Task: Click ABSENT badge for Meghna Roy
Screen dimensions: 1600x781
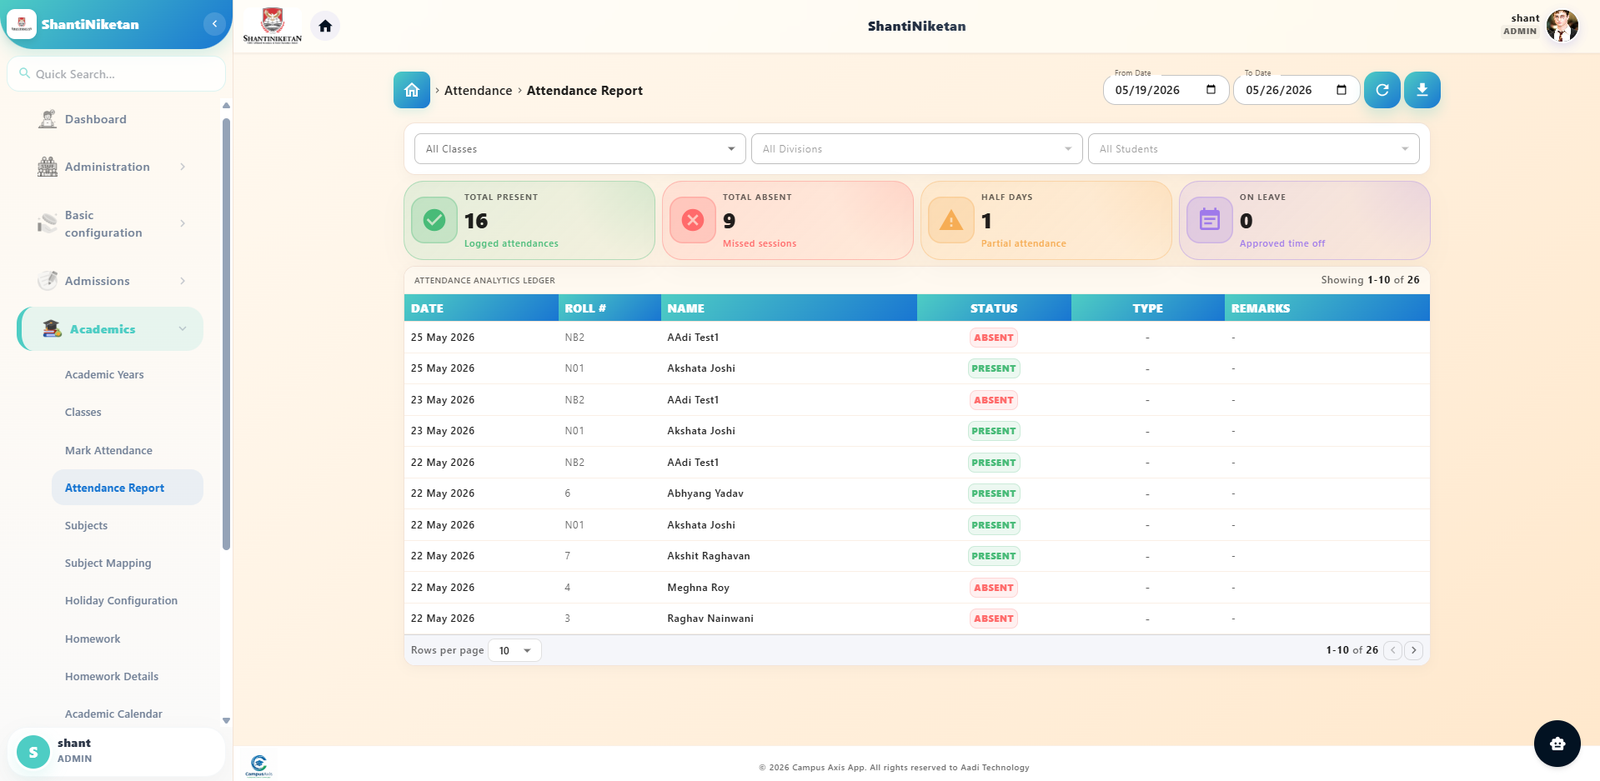Action: click(993, 588)
